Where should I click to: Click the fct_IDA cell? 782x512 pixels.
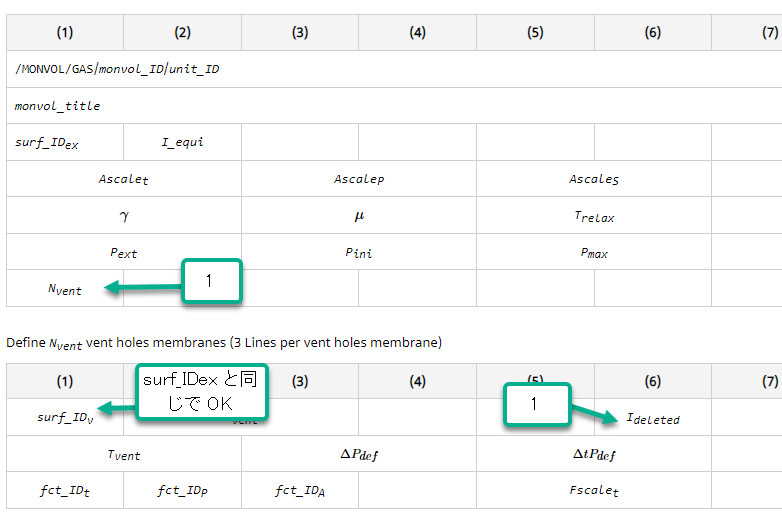tap(300, 491)
